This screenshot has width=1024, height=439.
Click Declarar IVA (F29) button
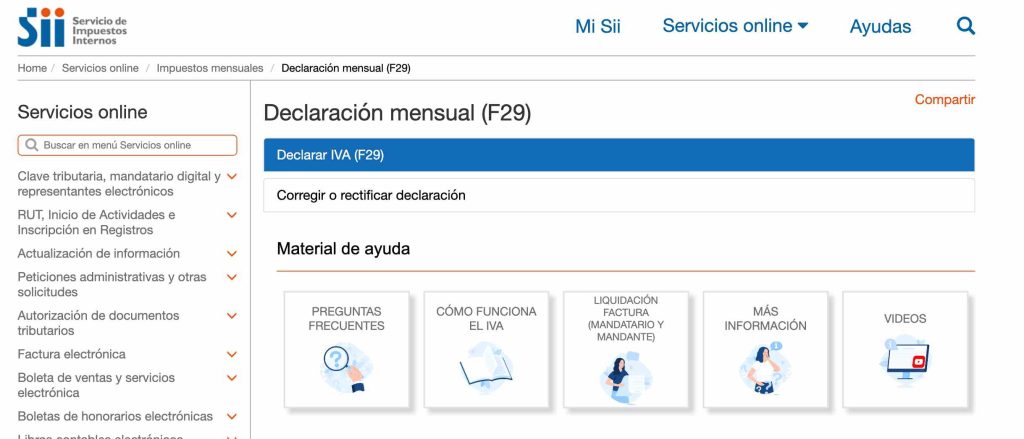point(619,155)
